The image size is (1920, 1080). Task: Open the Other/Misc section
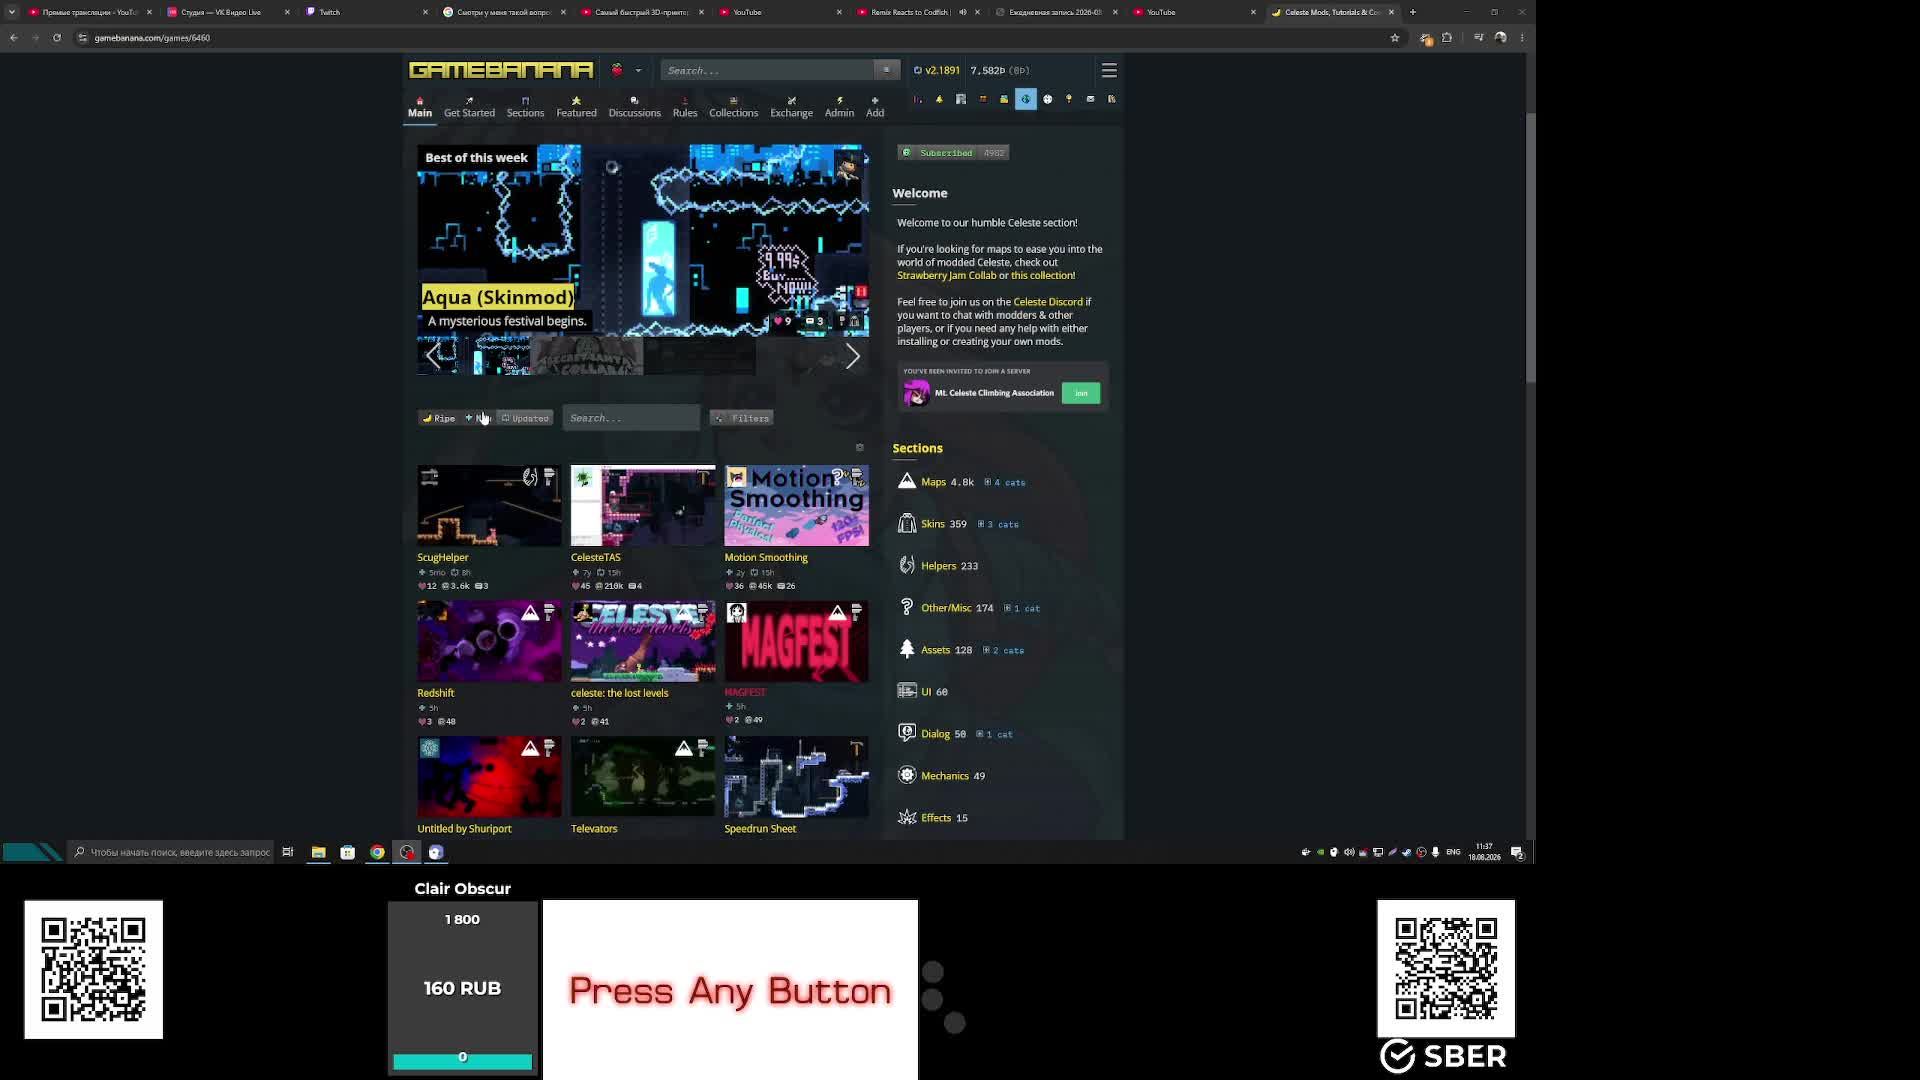click(946, 608)
